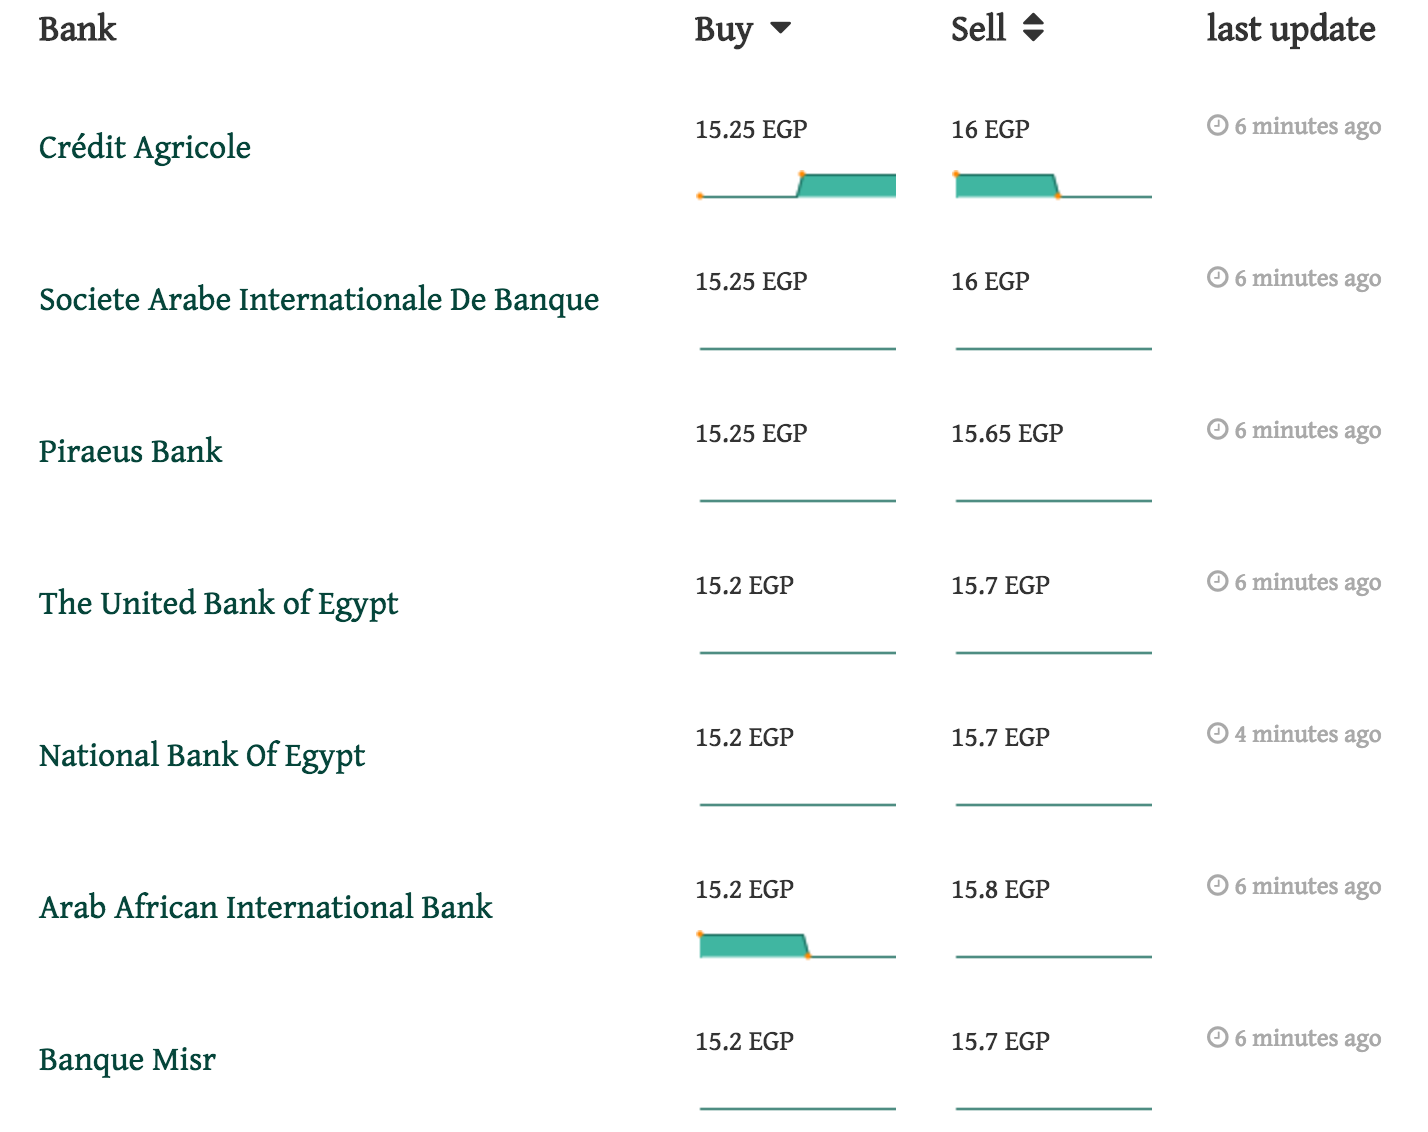Open The United Bank of Egypt link
Image resolution: width=1428 pixels, height=1132 pixels.
point(218,604)
